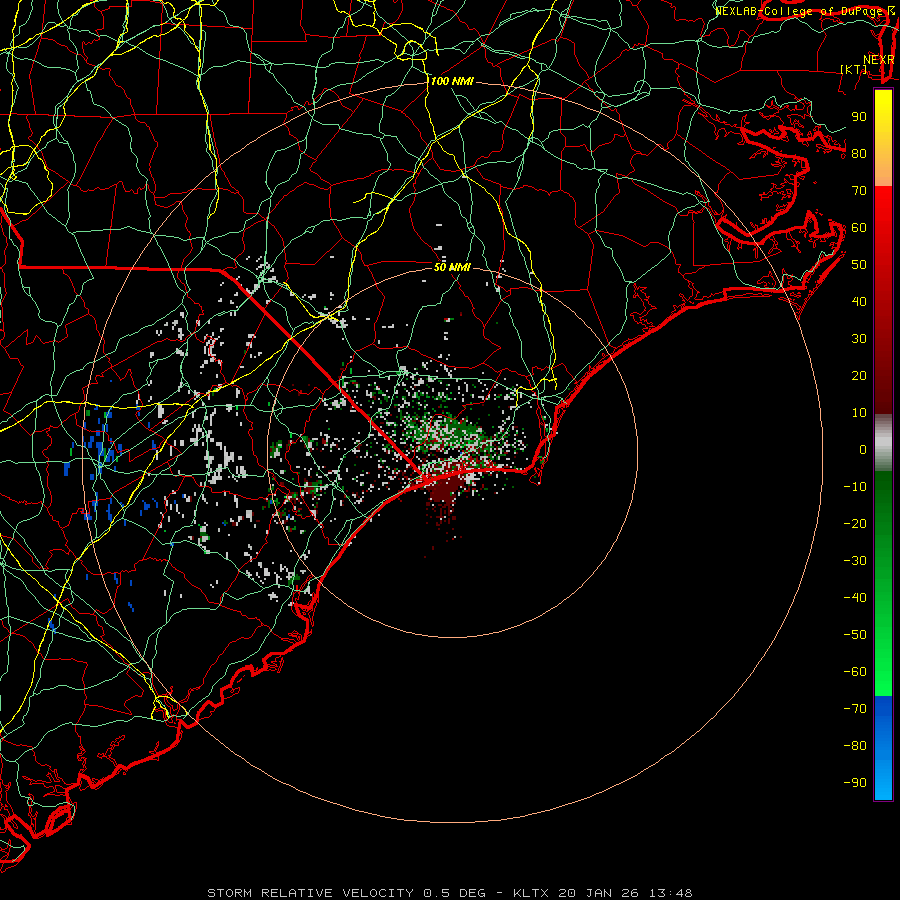Image resolution: width=900 pixels, height=900 pixels.
Task: Click the -50 value on the velocity scale
Action: (x=855, y=635)
